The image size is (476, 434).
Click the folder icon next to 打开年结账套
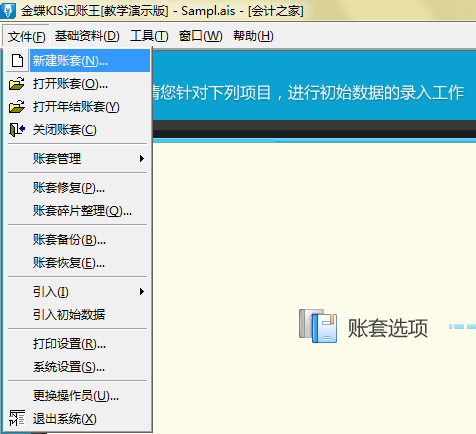pyautogui.click(x=17, y=107)
